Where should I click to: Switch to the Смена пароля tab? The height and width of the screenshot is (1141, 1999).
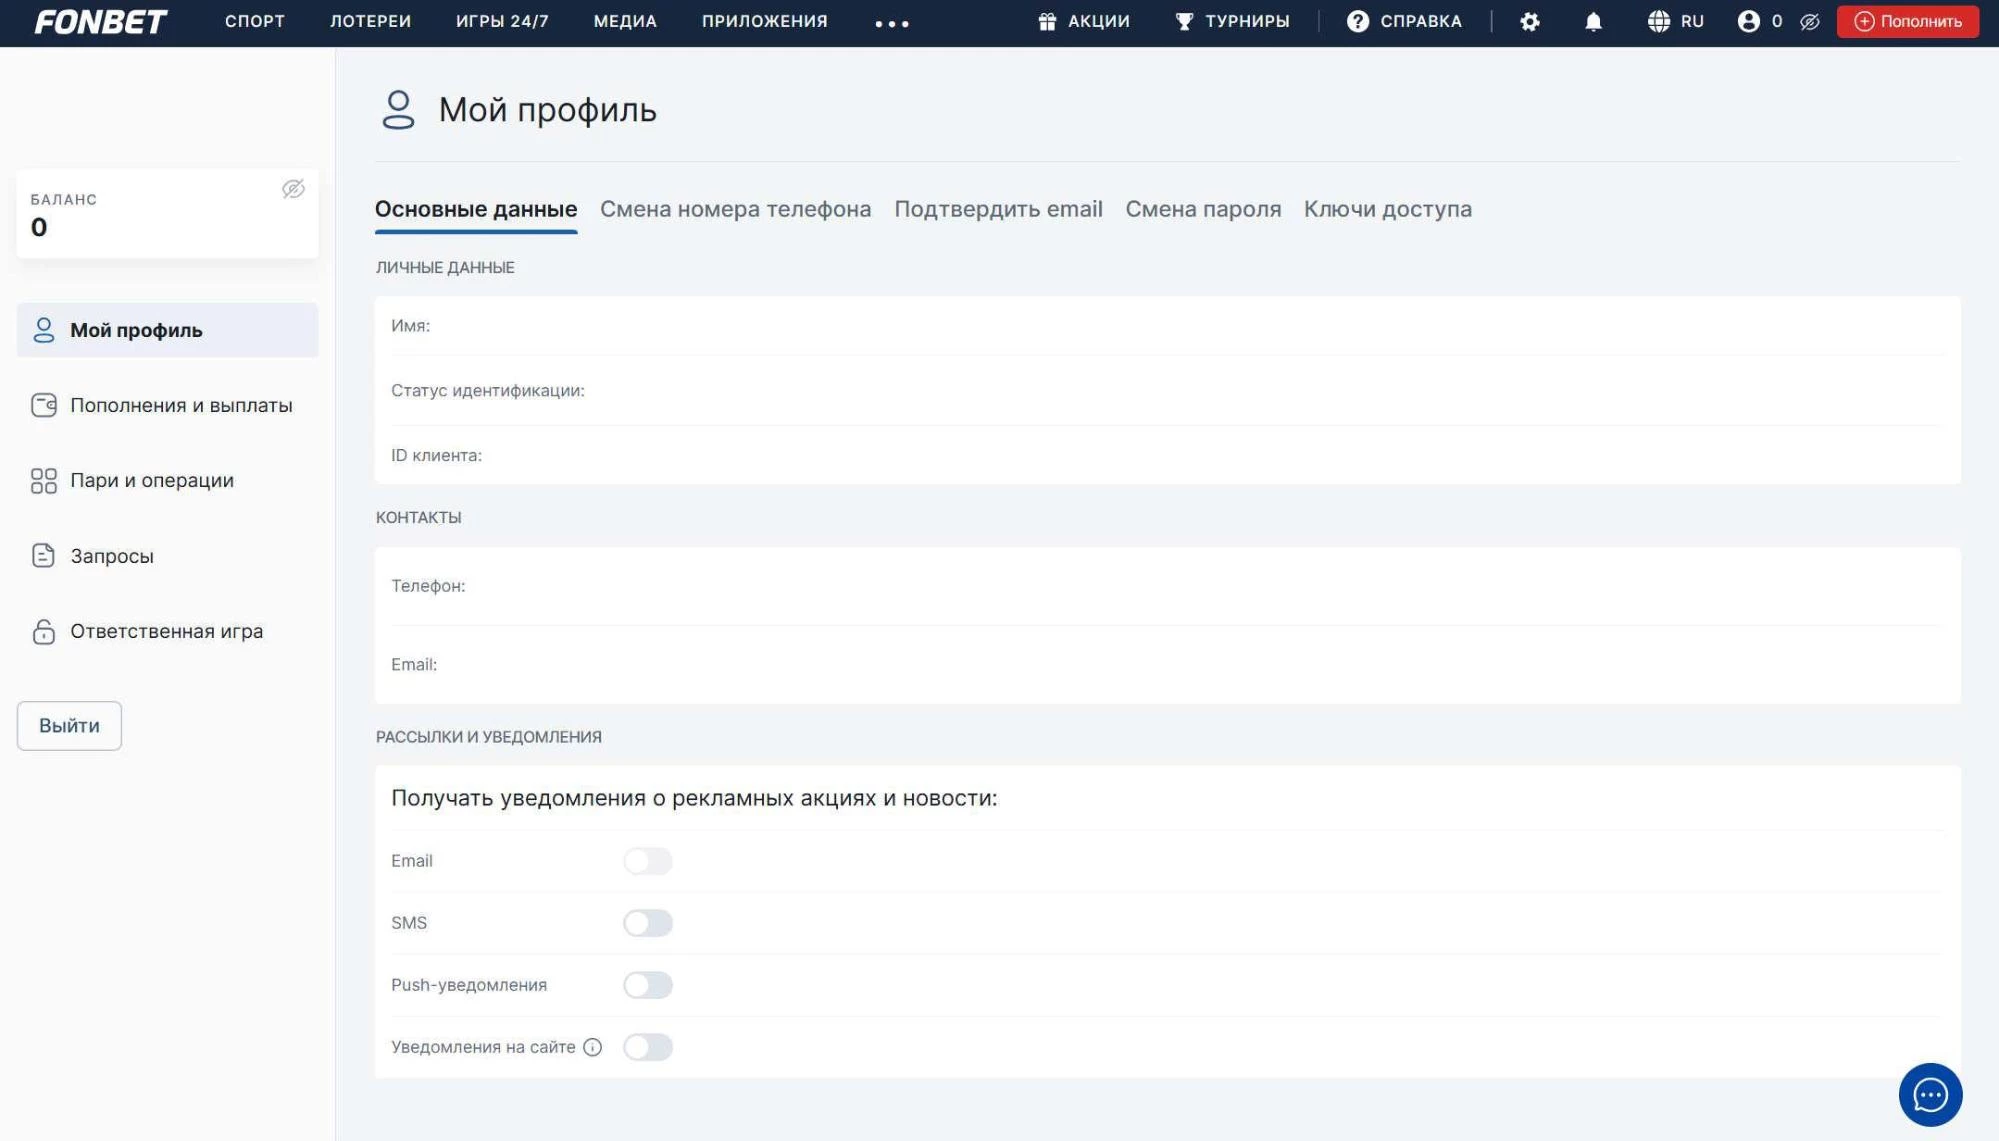tap(1203, 209)
